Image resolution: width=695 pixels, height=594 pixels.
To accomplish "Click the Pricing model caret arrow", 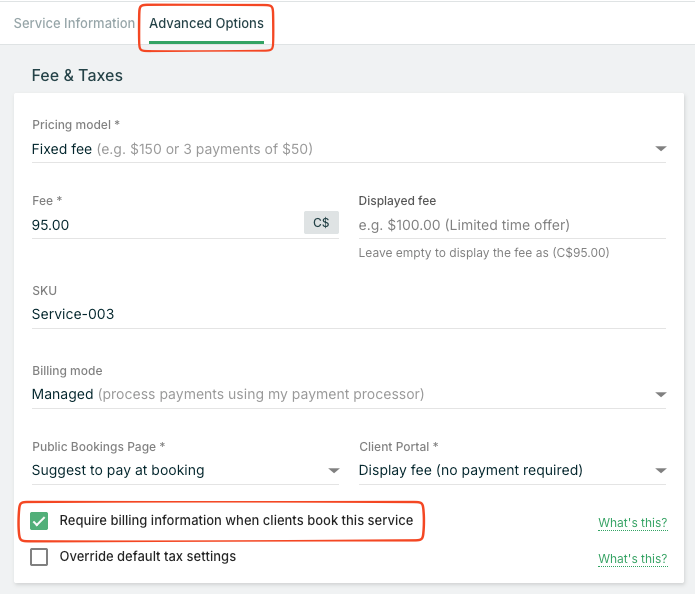I will 660,150.
